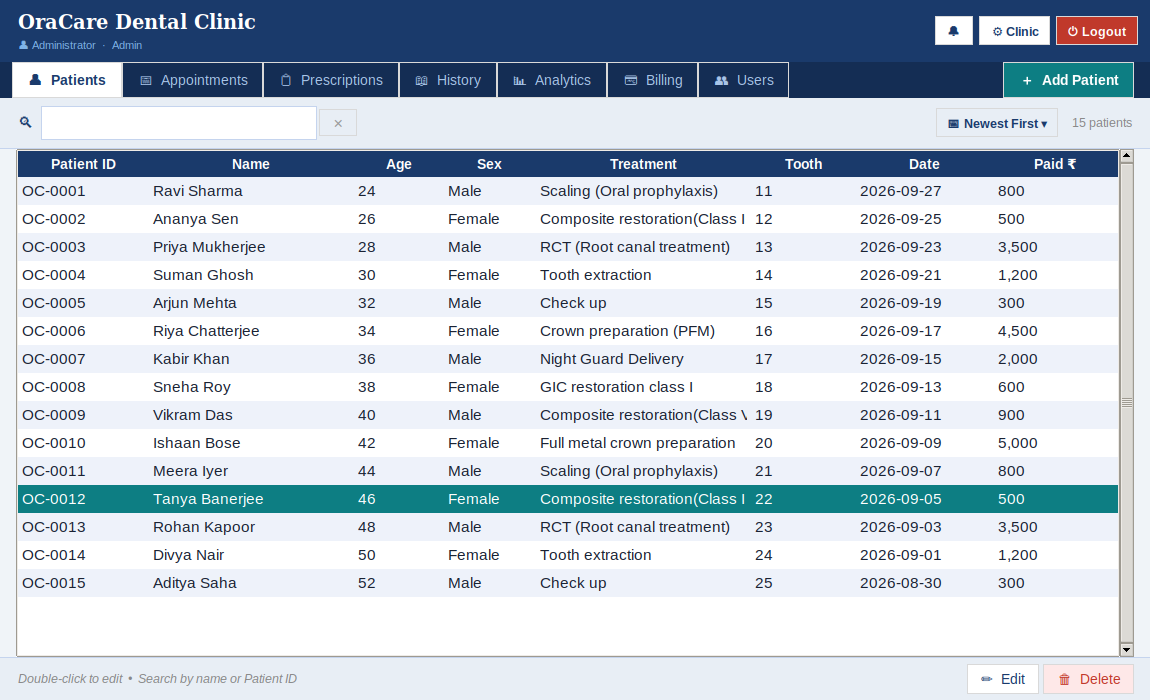Click Full metal crown preparation cell
This screenshot has width=1150, height=700.
pyautogui.click(x=637, y=442)
